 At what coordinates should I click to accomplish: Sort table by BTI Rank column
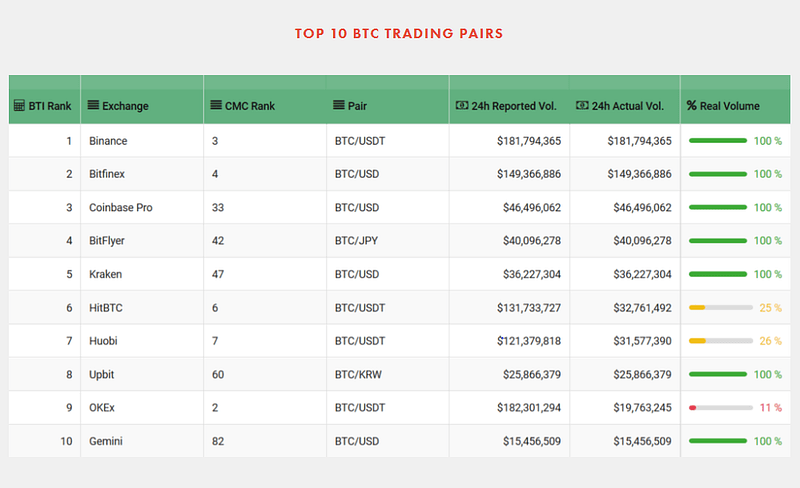[x=50, y=106]
